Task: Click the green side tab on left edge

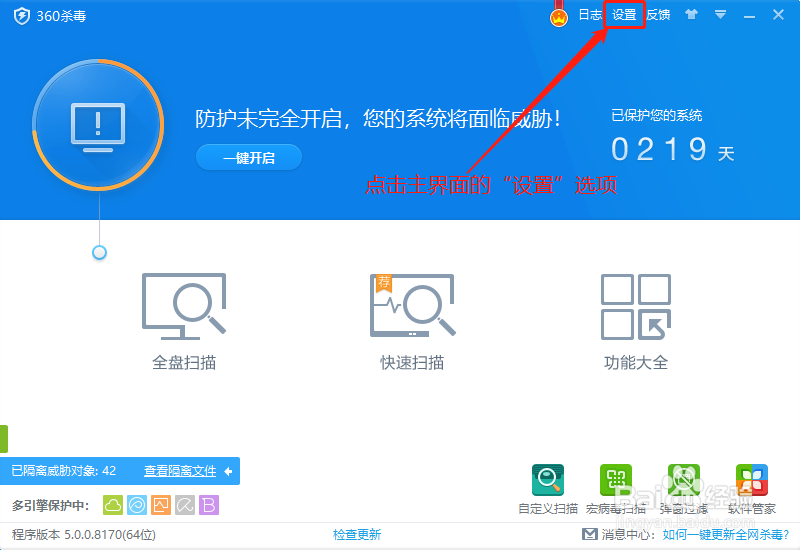Action: (4, 439)
